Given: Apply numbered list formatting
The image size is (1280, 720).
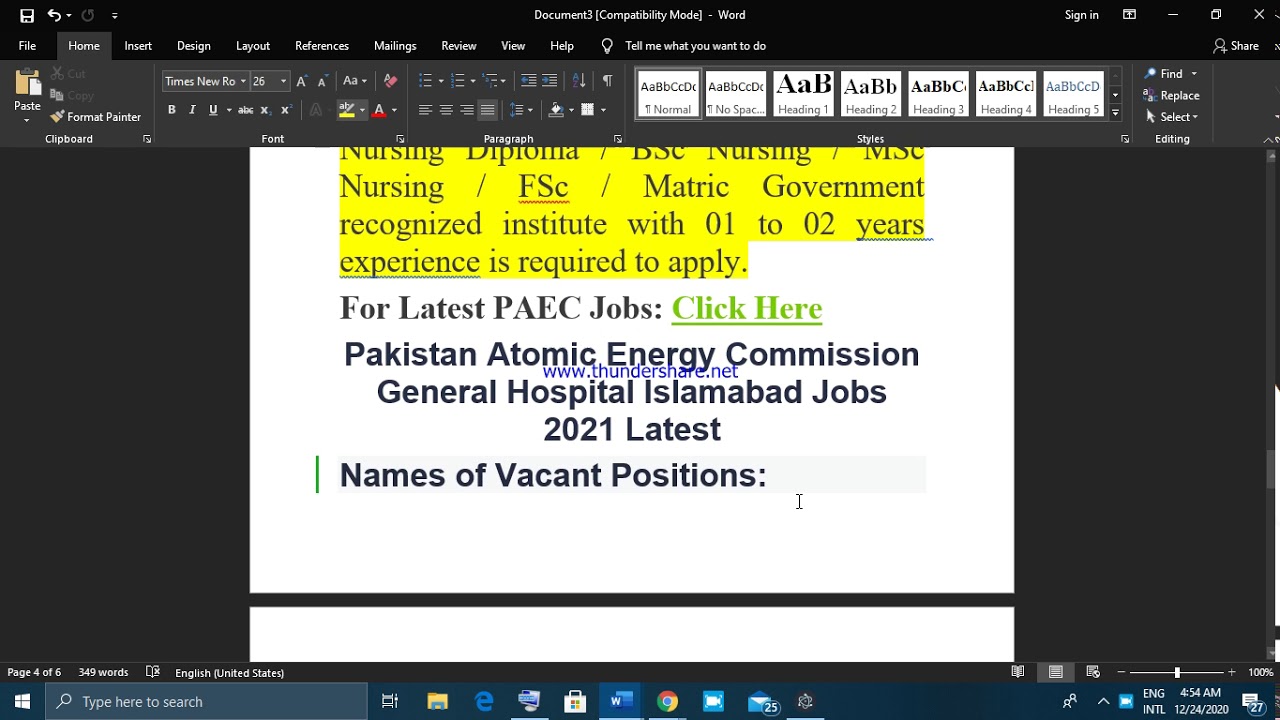Looking at the screenshot, I should (458, 81).
